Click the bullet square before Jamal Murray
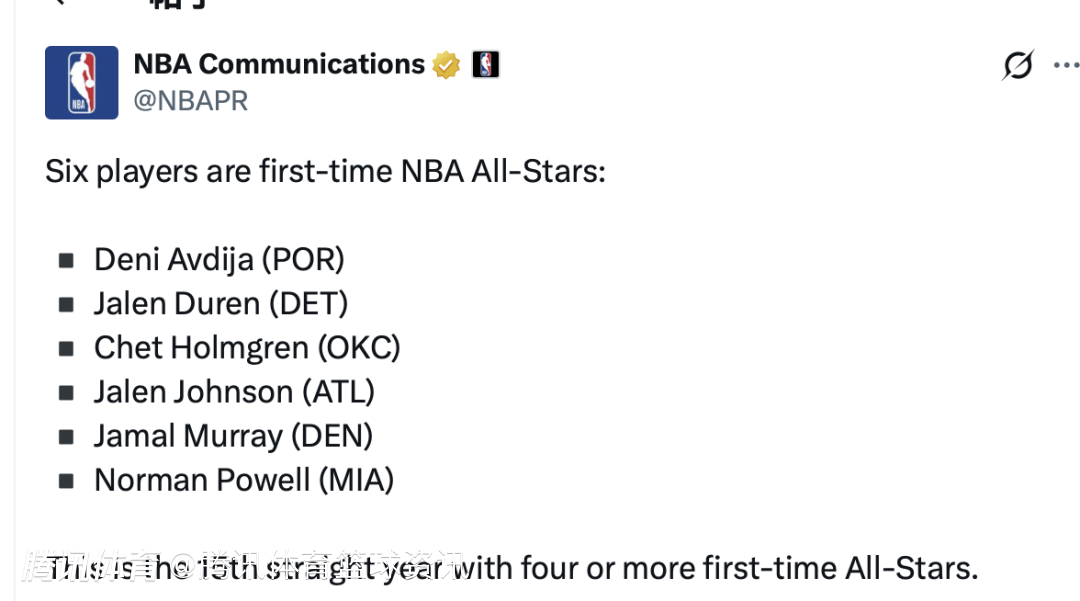 [x=66, y=437]
